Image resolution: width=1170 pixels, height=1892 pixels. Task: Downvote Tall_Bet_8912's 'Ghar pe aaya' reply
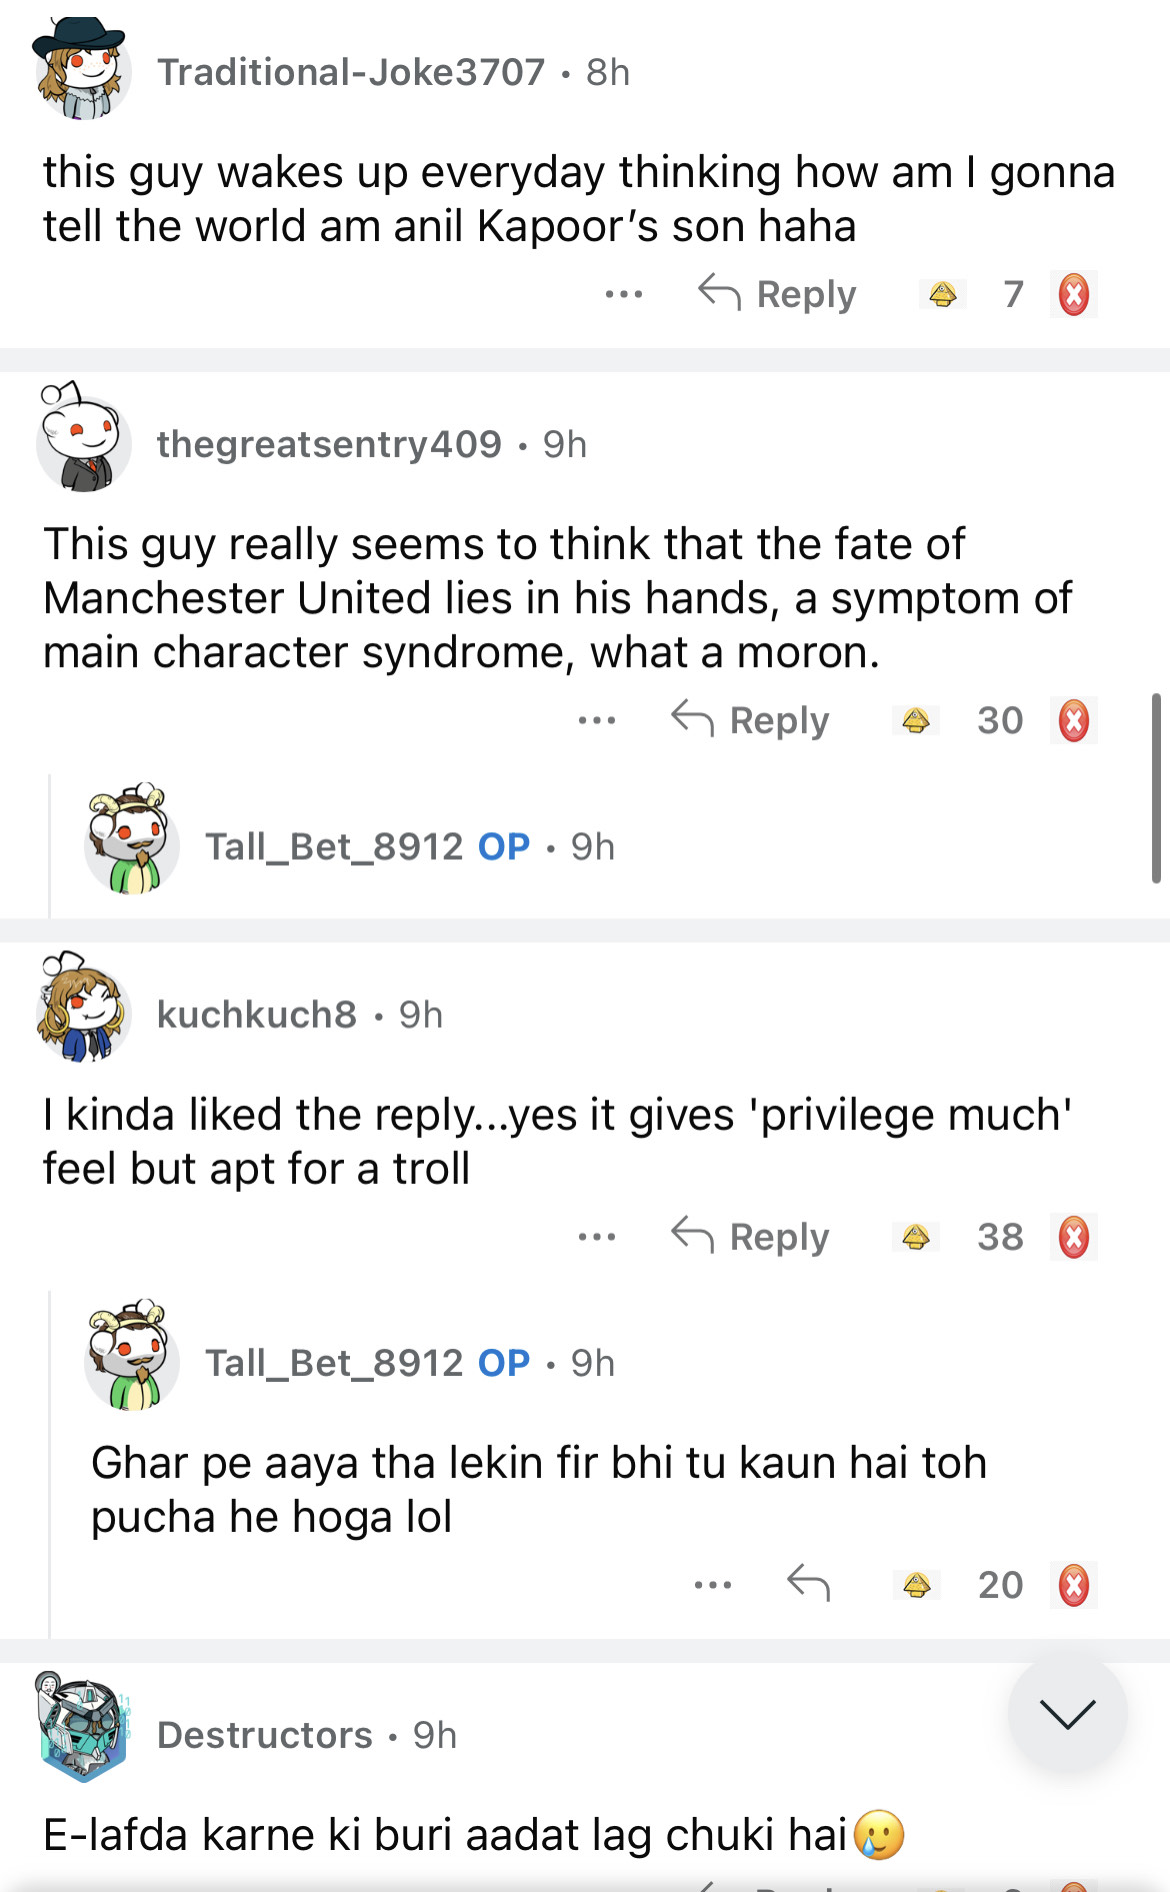tap(1074, 1585)
